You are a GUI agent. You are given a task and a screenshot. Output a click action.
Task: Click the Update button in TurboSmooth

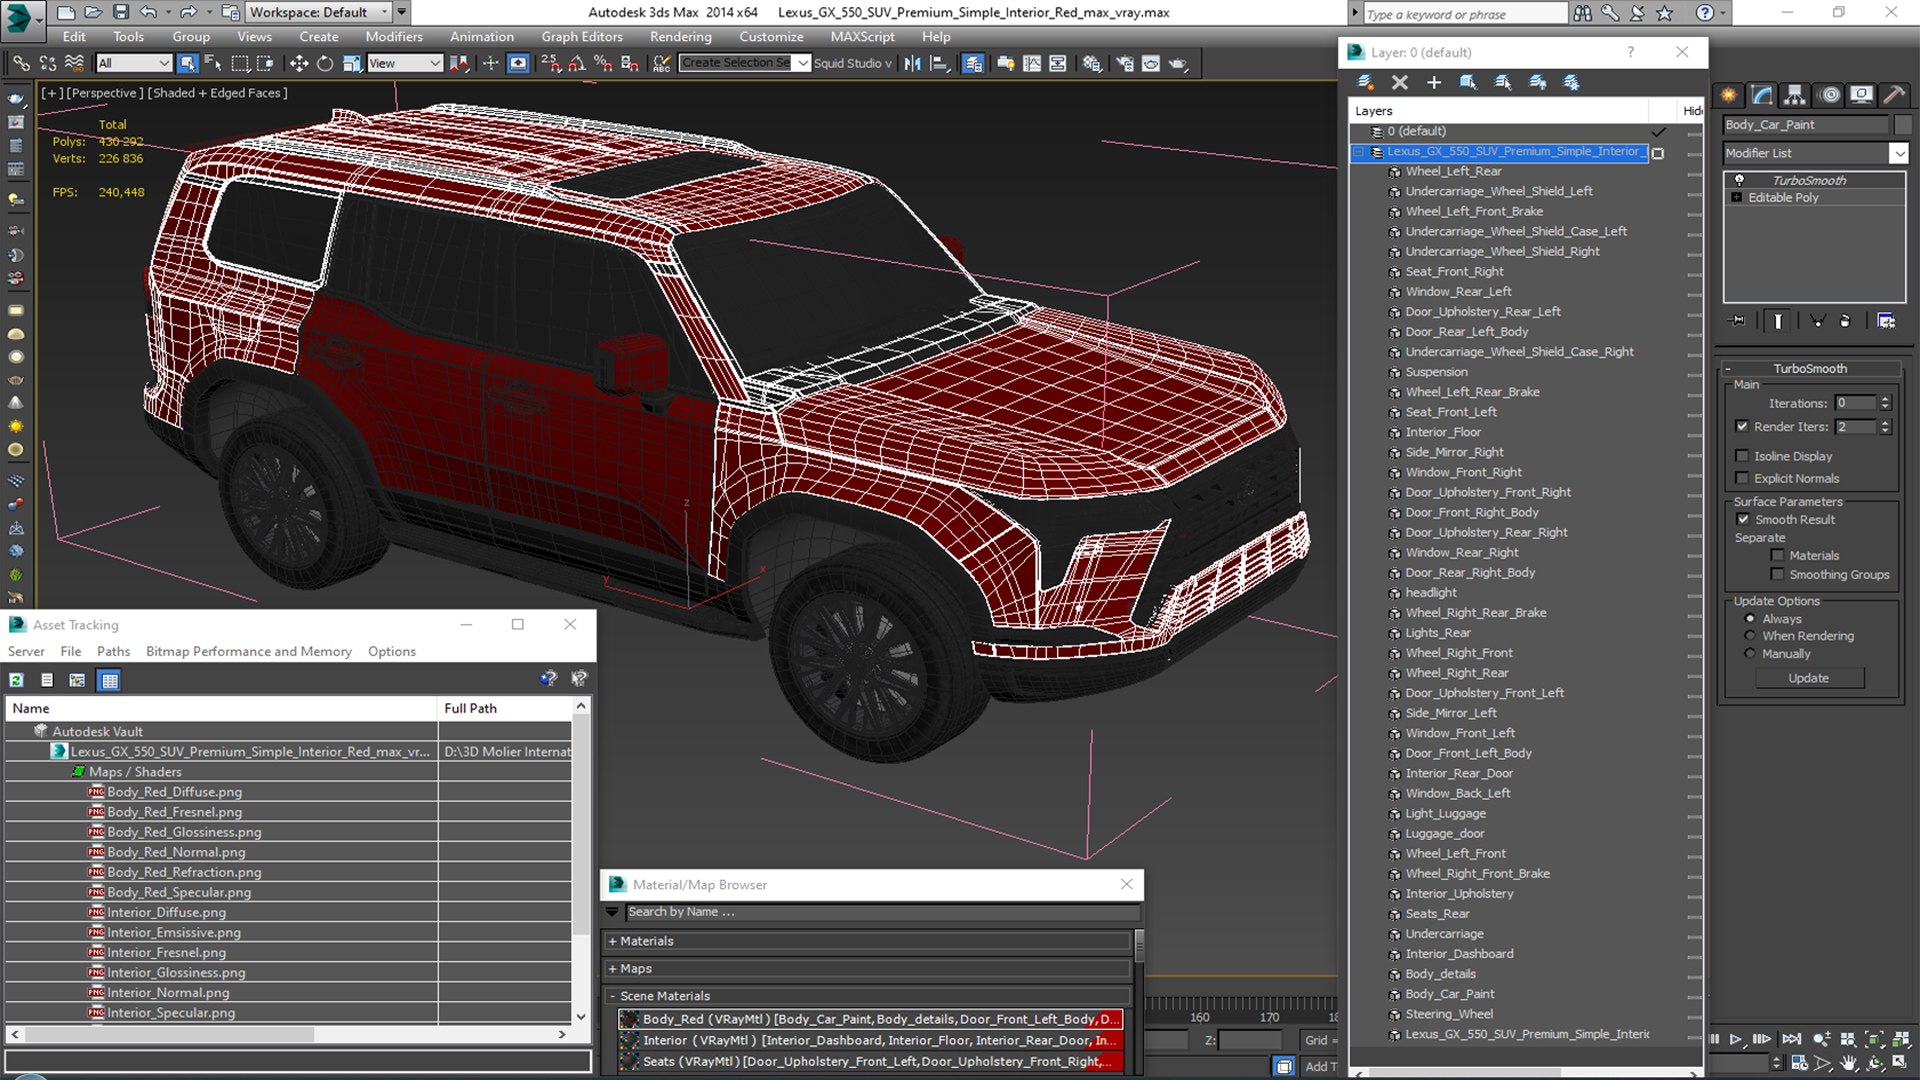(1809, 678)
